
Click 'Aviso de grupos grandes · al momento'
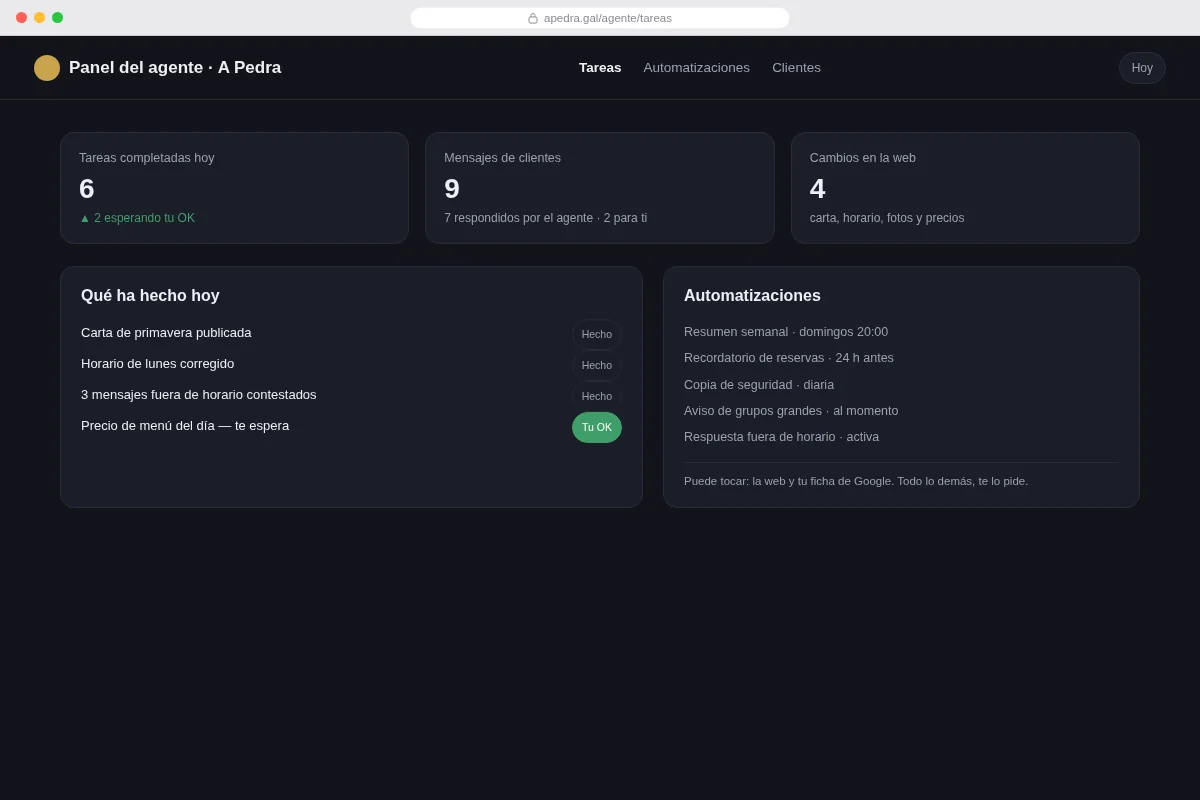point(791,411)
